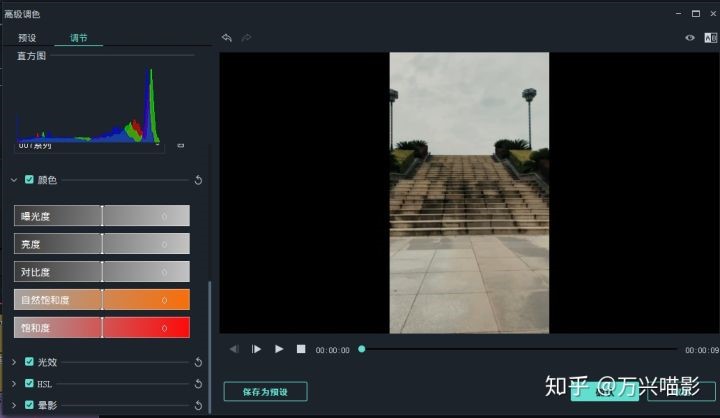Click the left panel scrollbar

click(x=210, y=347)
